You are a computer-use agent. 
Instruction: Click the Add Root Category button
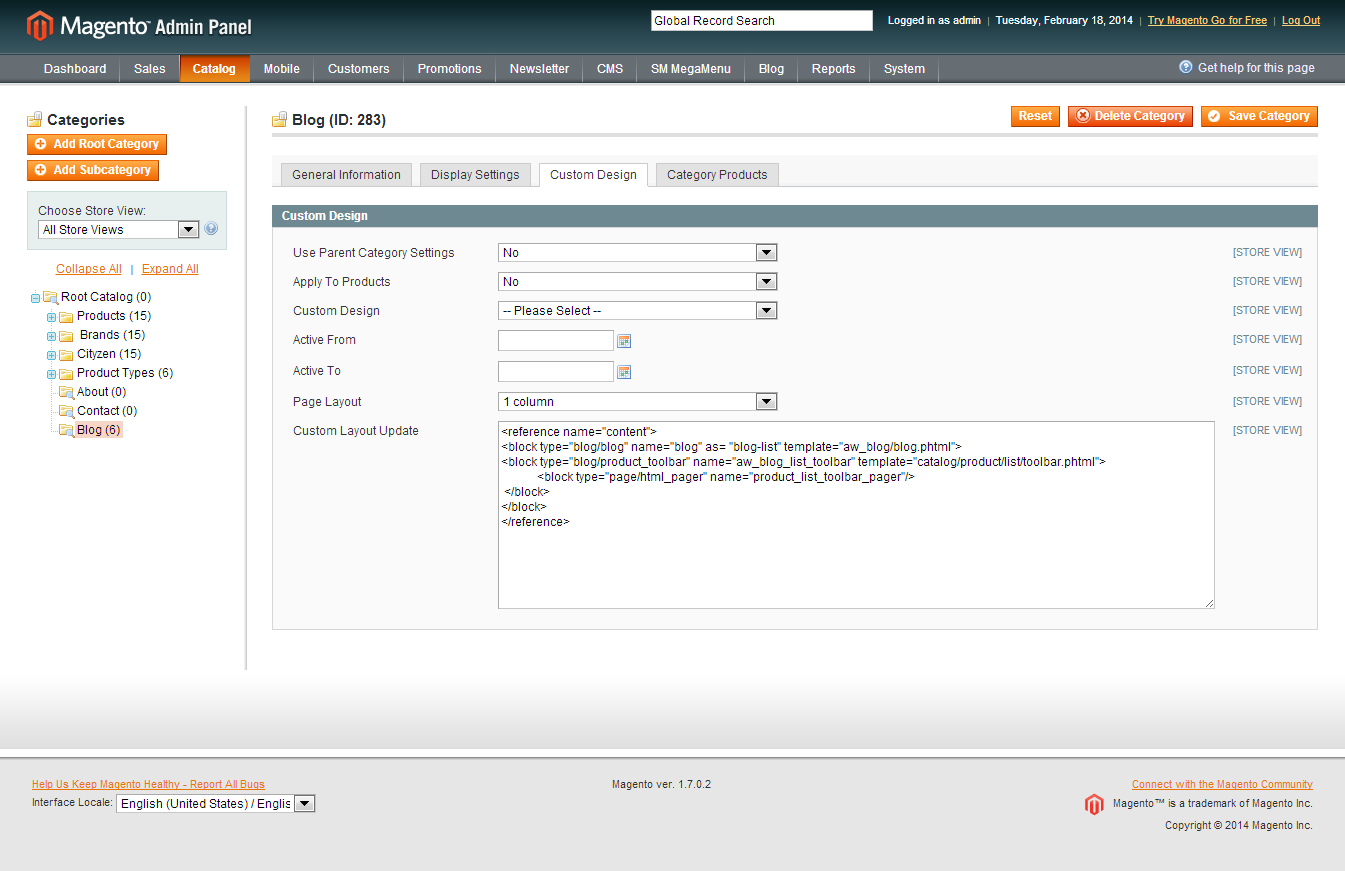(97, 144)
